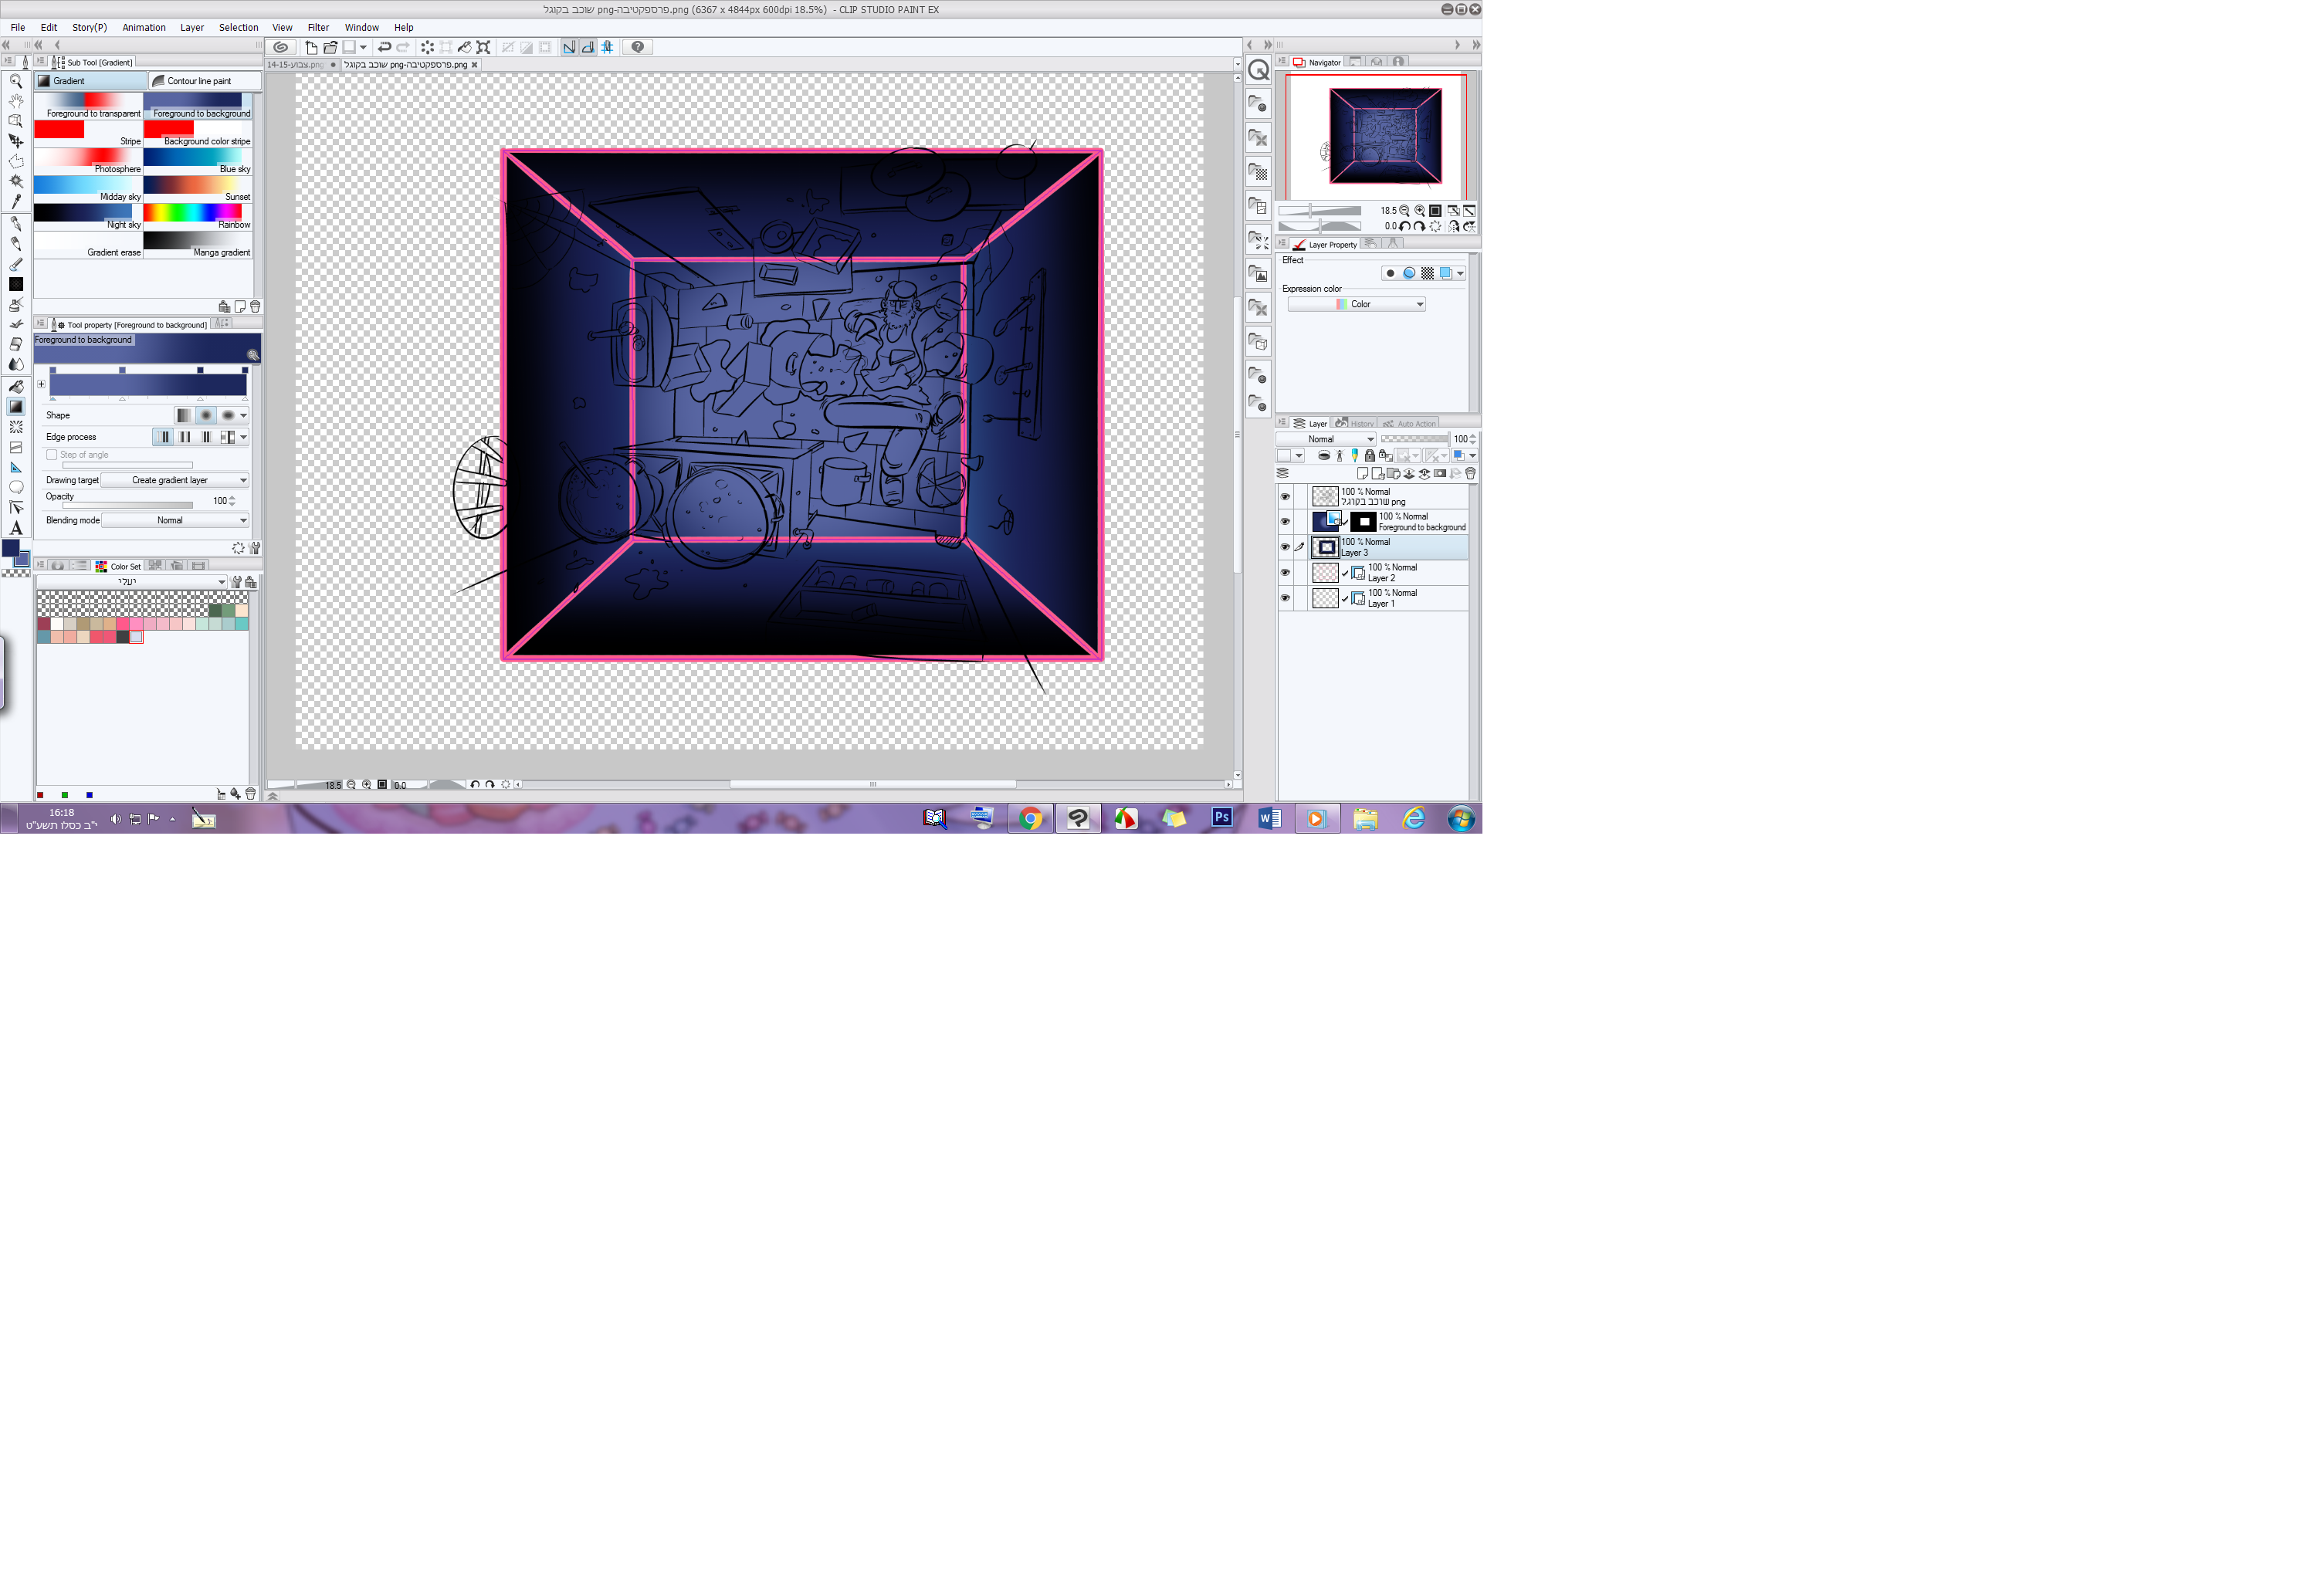Enable the Step of angle checkbox
2324x1577 pixels.
[x=52, y=455]
